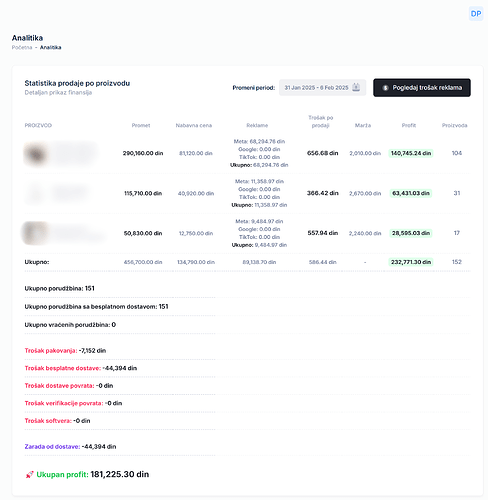Viewport: 488px width, 500px height.
Task: Sort by the Promet column header
Action: [x=141, y=125]
